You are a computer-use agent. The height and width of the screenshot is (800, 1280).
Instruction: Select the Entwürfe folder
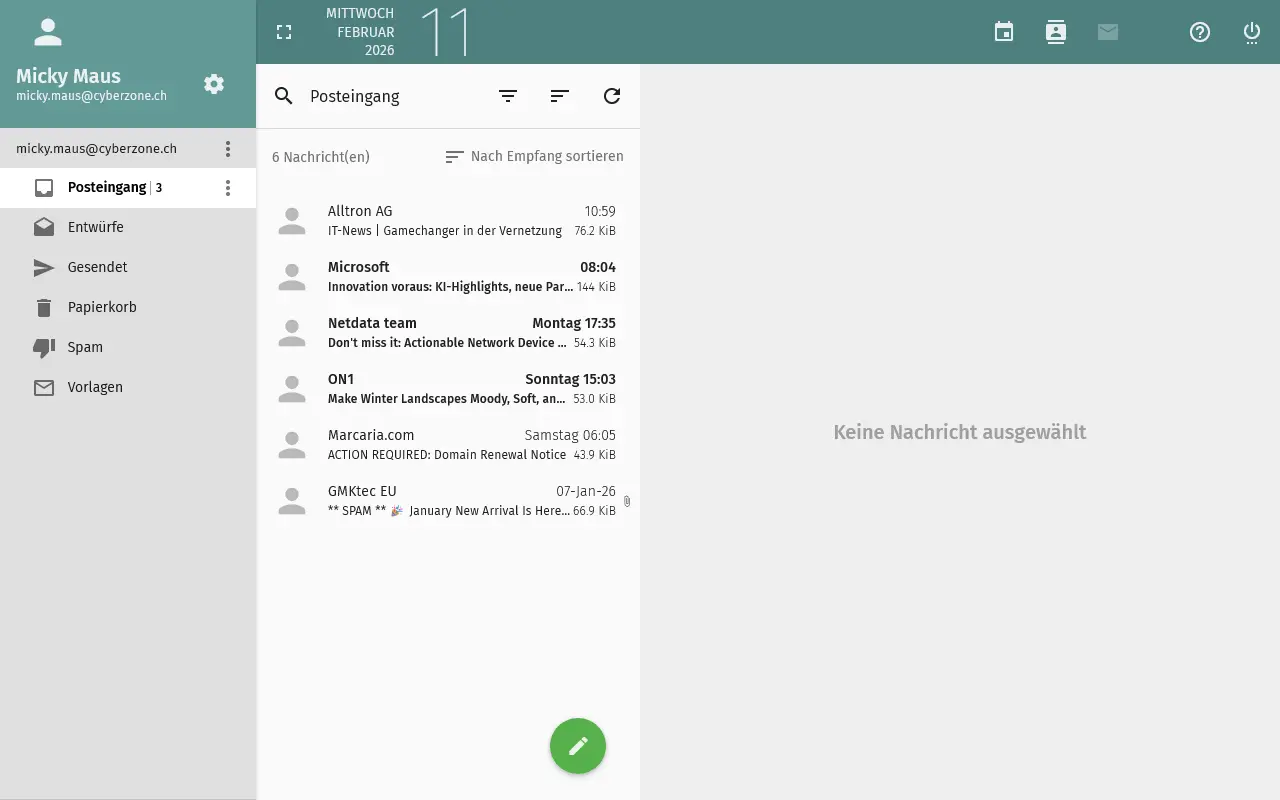click(96, 227)
